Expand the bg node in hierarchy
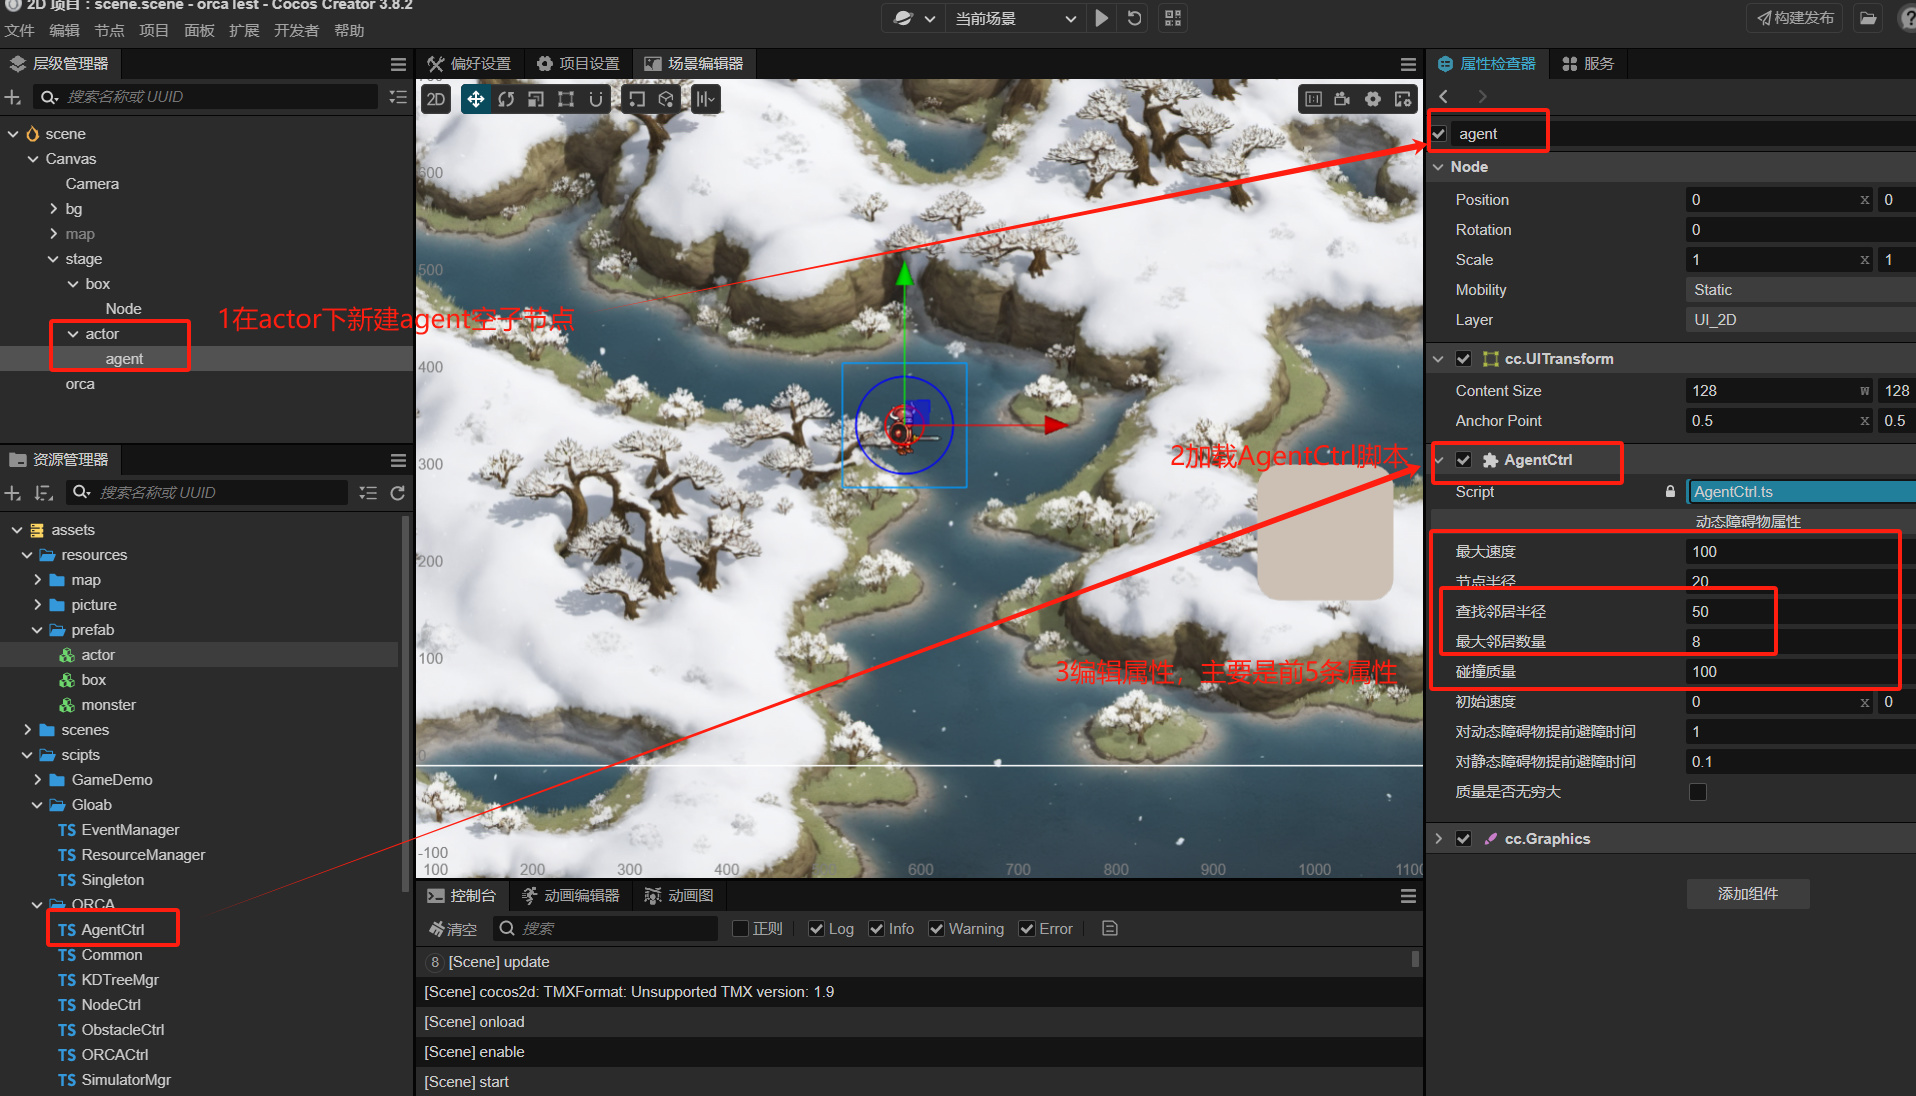The height and width of the screenshot is (1096, 1916). 53,209
